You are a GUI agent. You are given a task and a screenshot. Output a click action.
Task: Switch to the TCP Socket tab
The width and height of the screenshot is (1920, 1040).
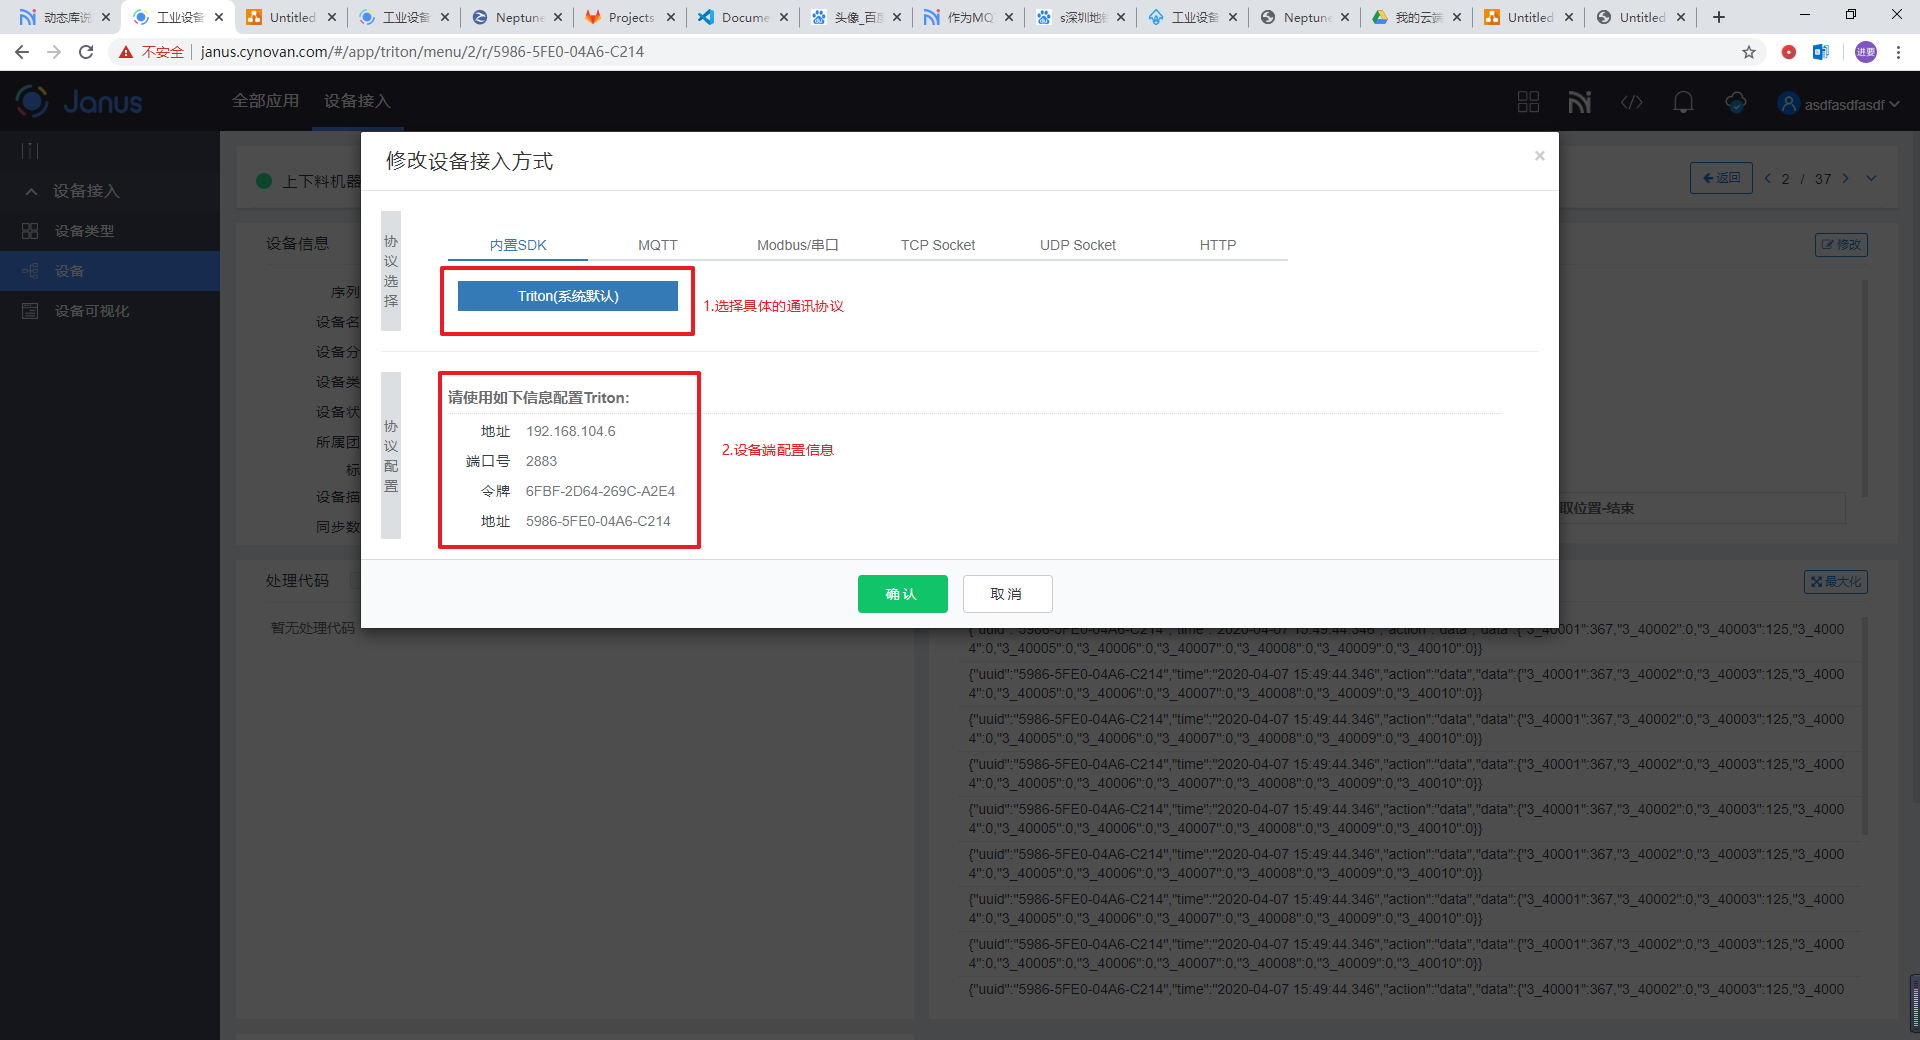click(938, 245)
